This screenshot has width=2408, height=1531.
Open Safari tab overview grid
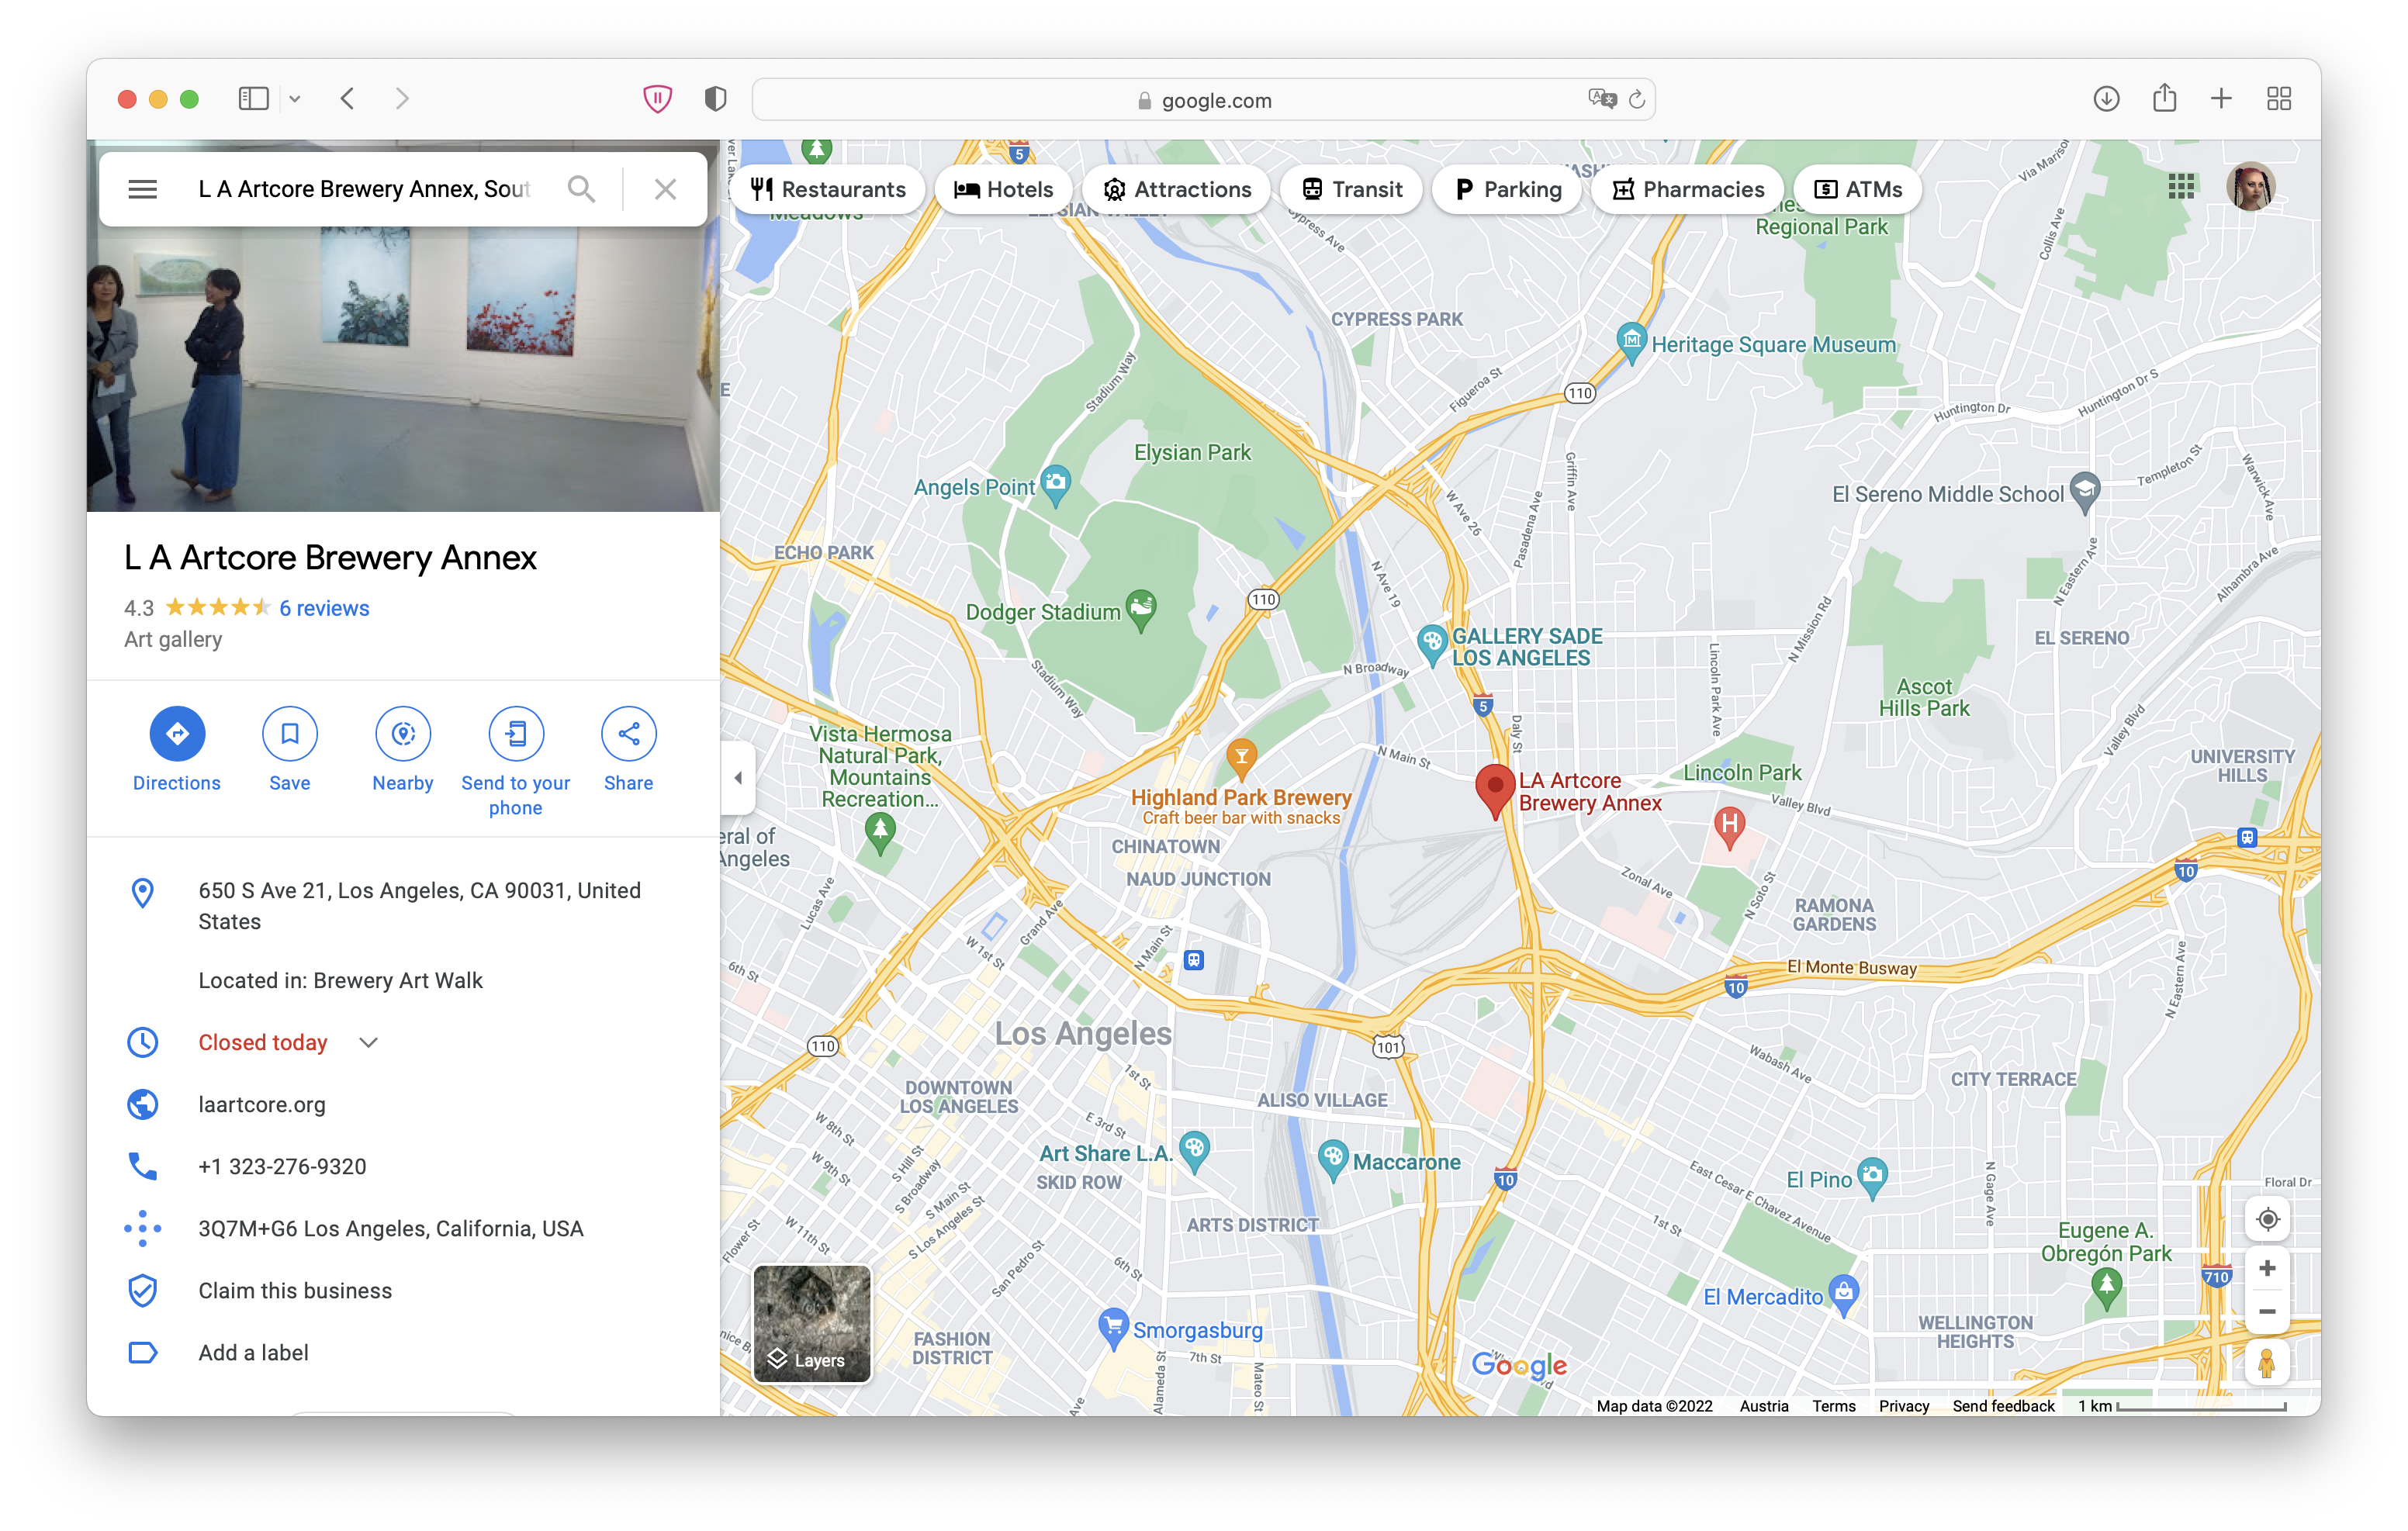pos(2278,99)
